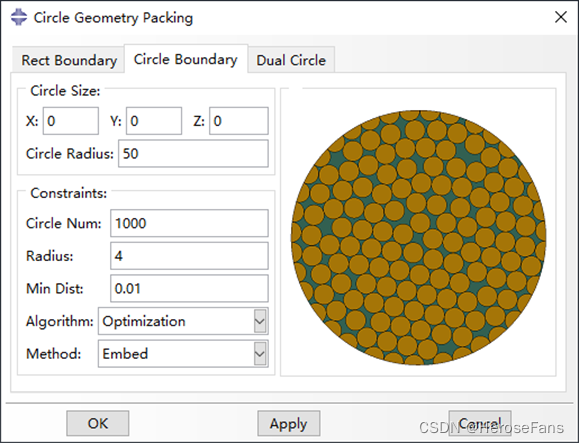Viewport: 579px width, 443px height.
Task: Click the Circle Geometry Packing app icon
Action: coord(19,17)
